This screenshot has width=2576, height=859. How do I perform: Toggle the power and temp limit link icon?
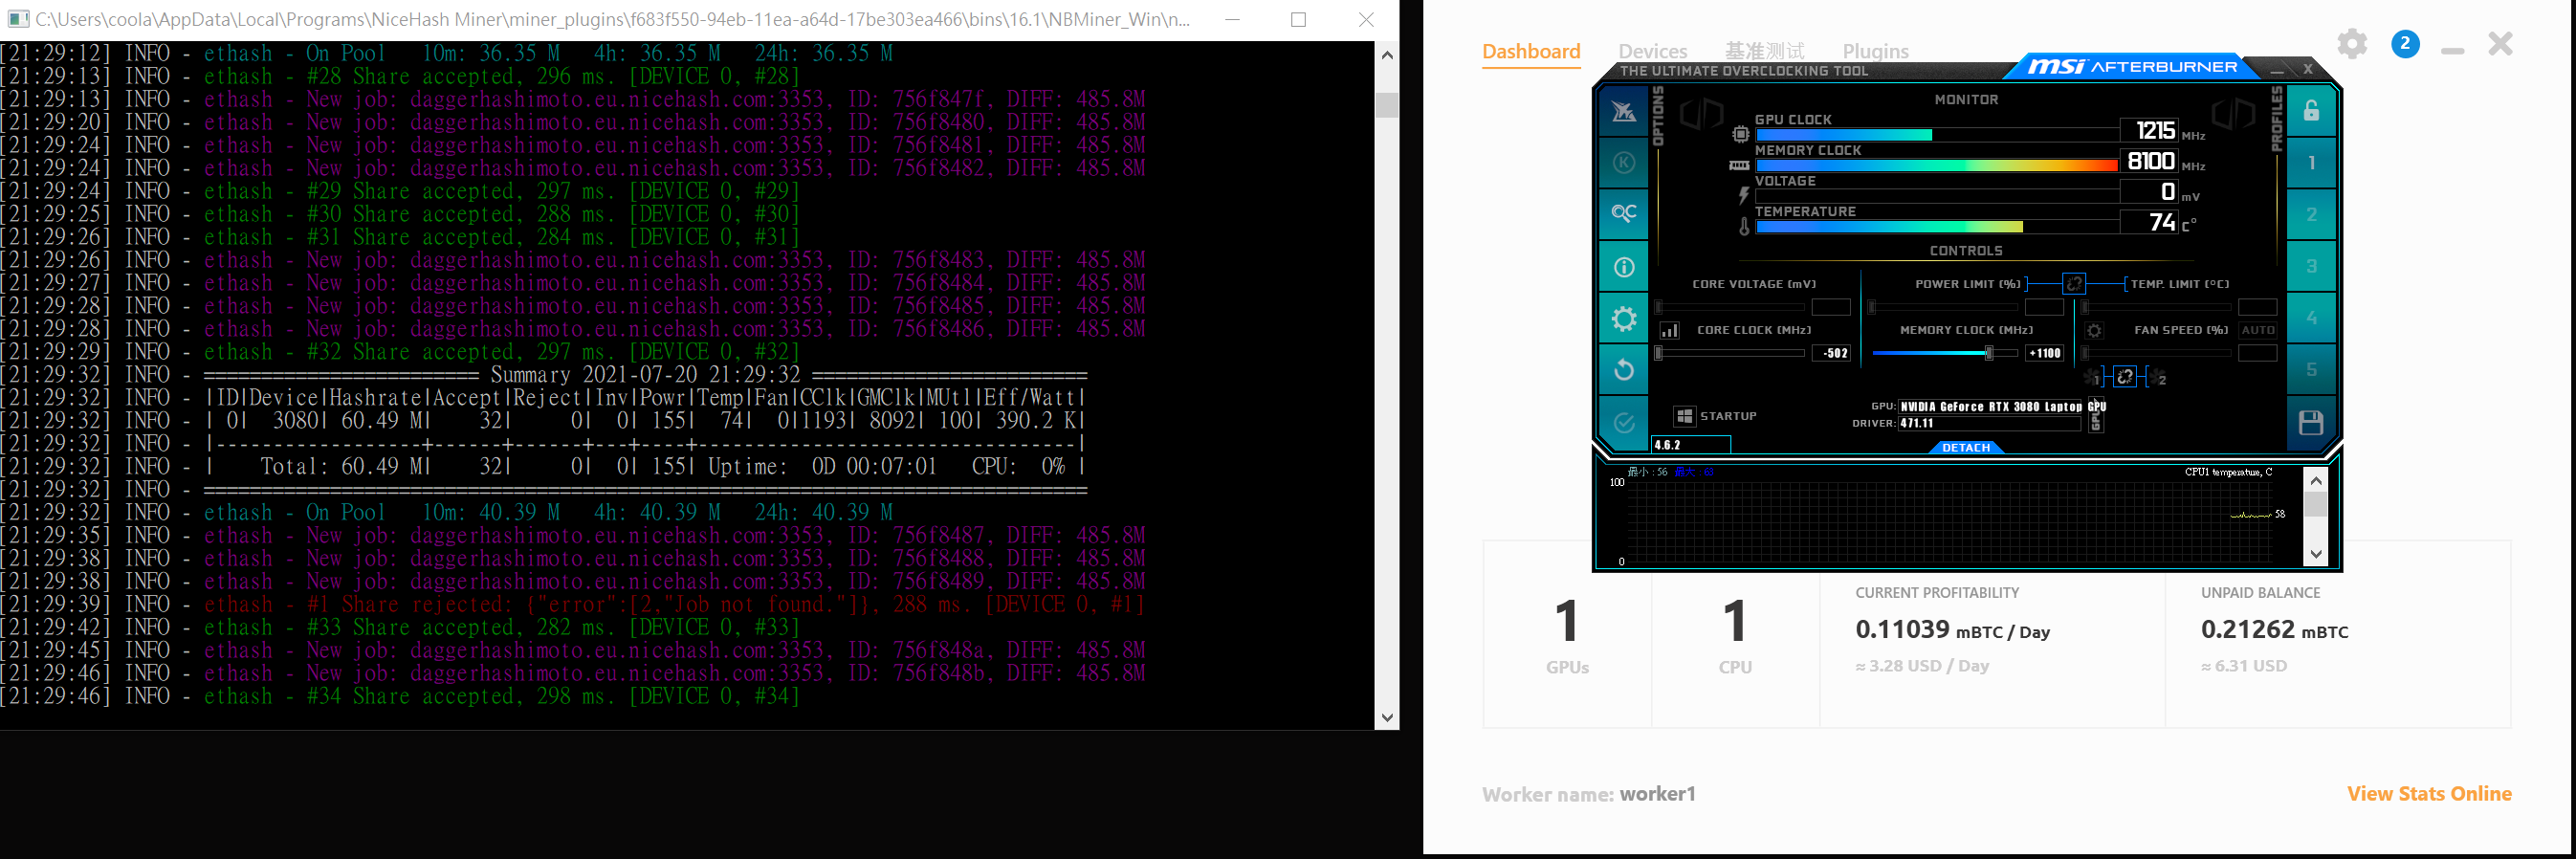click(x=2074, y=284)
